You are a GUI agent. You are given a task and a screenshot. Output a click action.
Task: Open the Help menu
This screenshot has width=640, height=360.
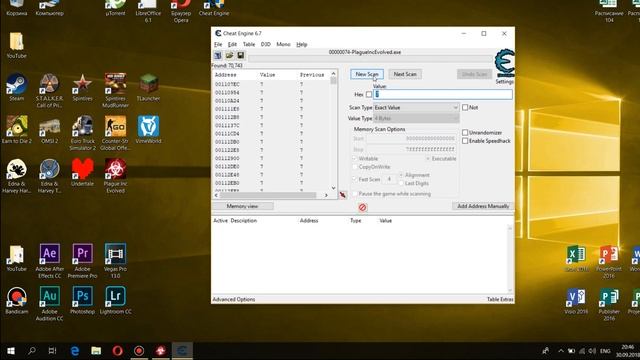coord(302,44)
